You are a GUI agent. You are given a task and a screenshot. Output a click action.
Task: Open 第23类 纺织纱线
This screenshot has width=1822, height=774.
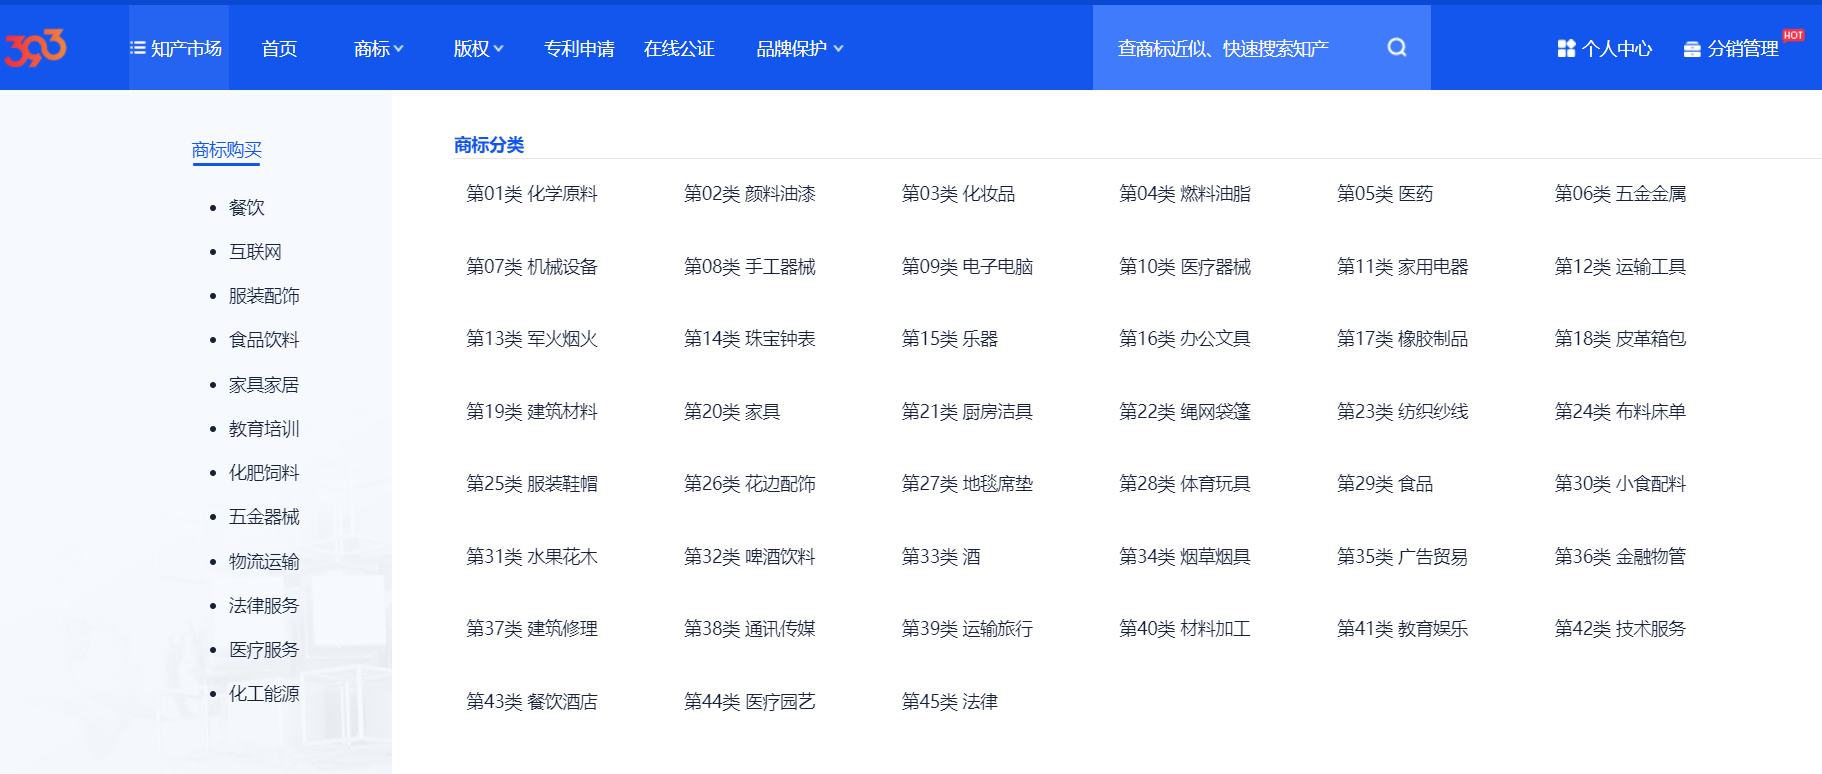(1403, 412)
